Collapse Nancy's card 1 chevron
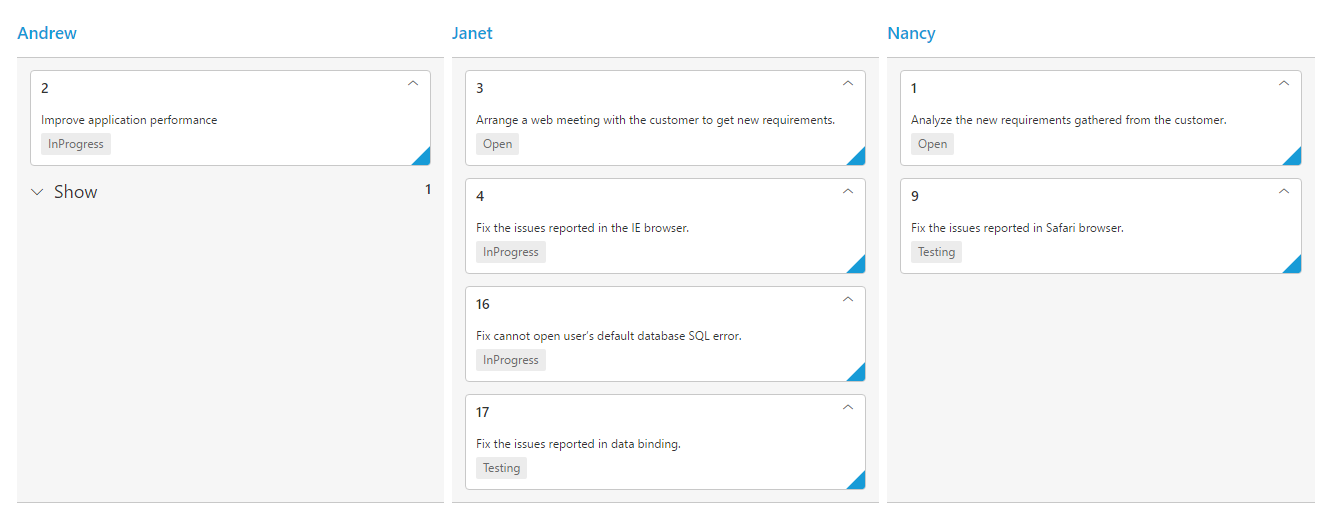The image size is (1328, 527). click(1284, 84)
